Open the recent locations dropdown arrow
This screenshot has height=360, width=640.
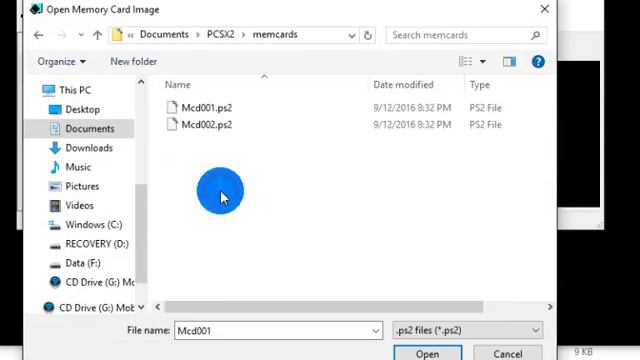click(x=81, y=36)
